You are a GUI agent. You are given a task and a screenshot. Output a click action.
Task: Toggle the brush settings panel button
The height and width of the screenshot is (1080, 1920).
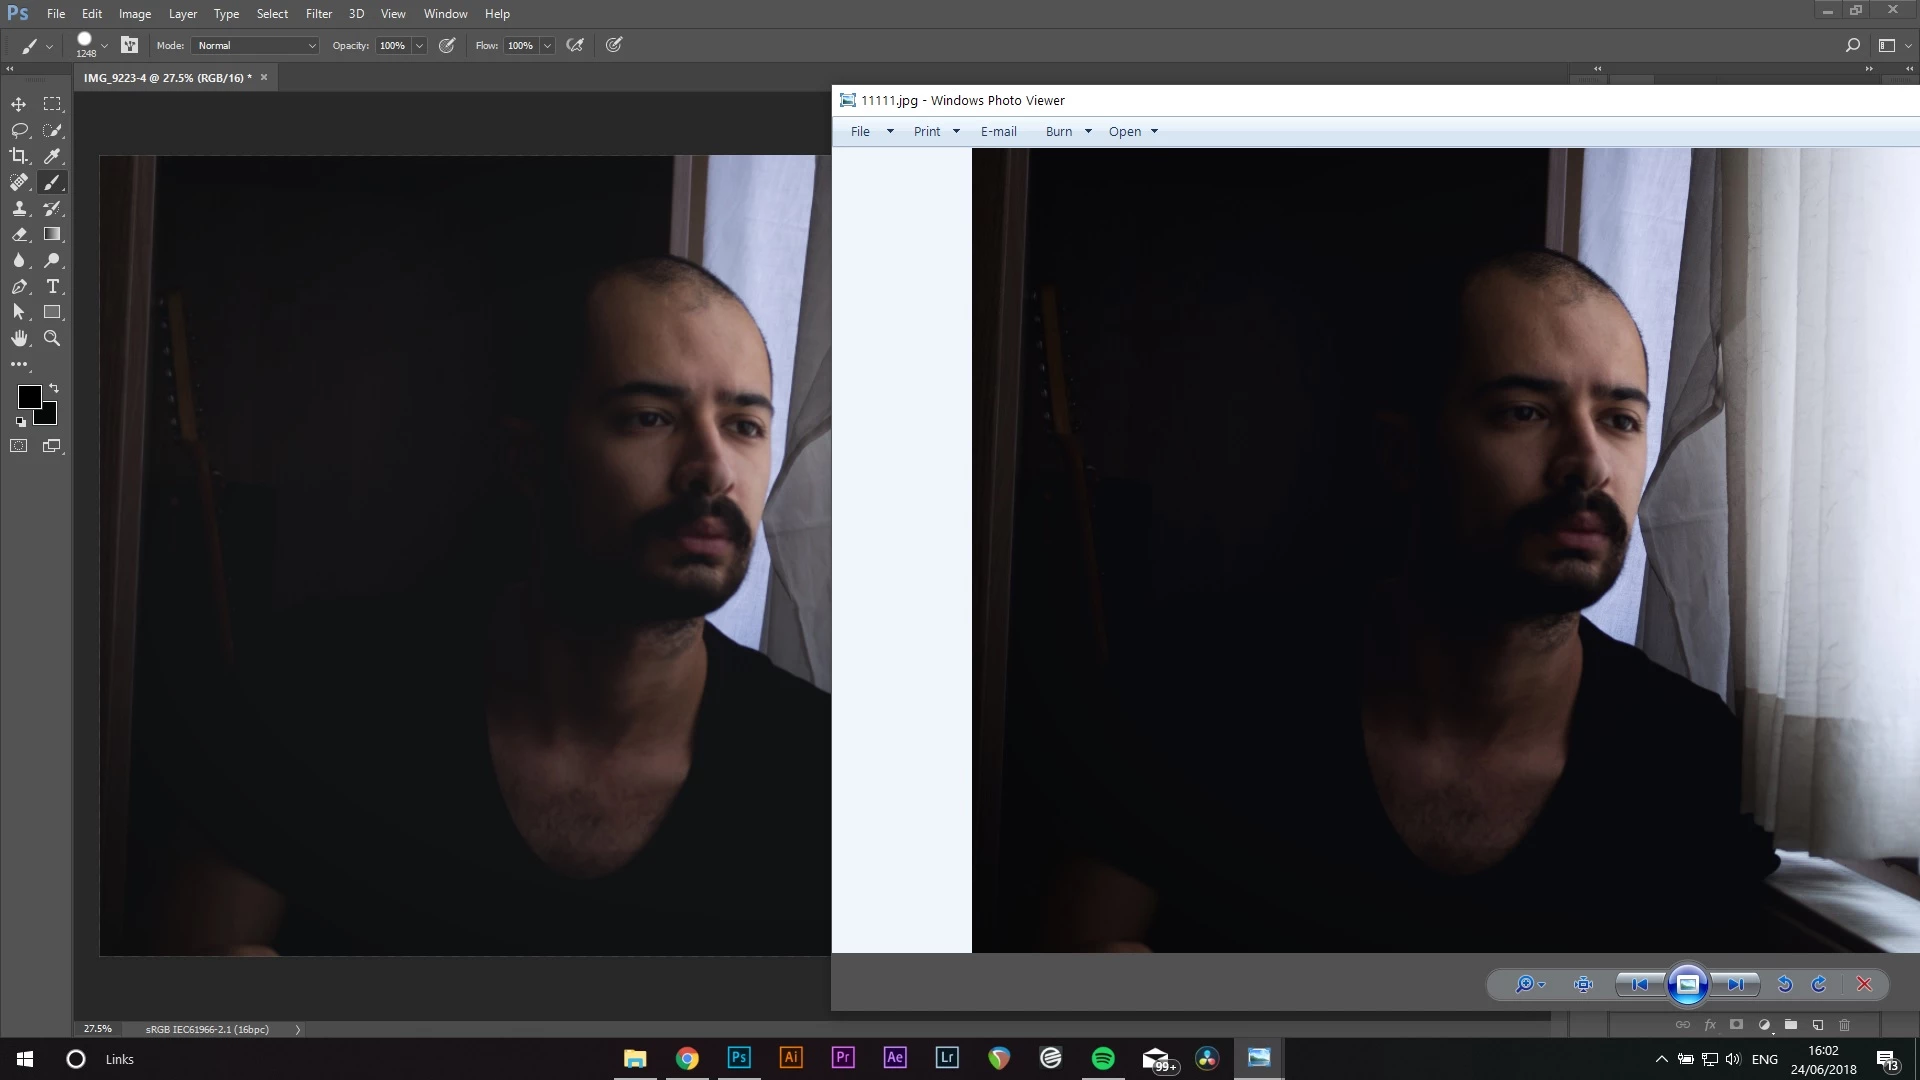click(129, 45)
